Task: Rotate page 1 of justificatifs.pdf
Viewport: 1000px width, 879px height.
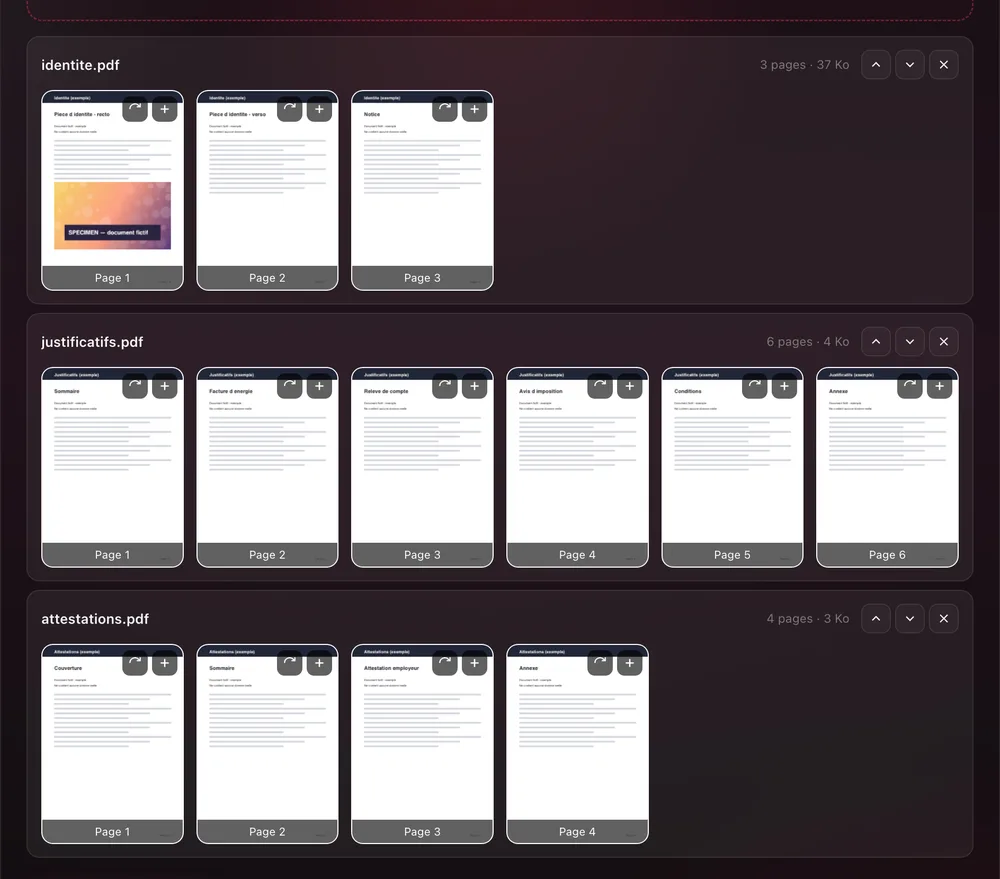Action: coord(135,385)
